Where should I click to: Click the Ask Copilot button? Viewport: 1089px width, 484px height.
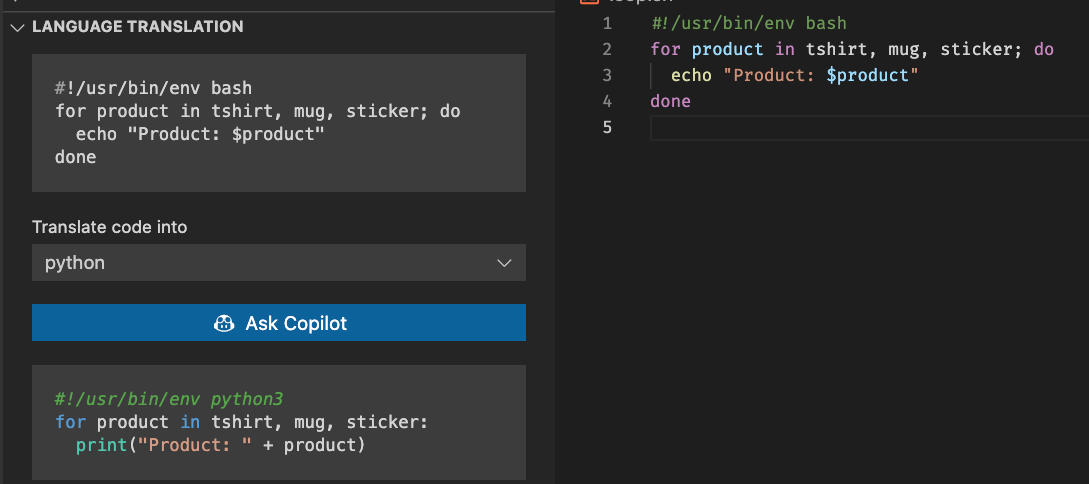point(279,323)
